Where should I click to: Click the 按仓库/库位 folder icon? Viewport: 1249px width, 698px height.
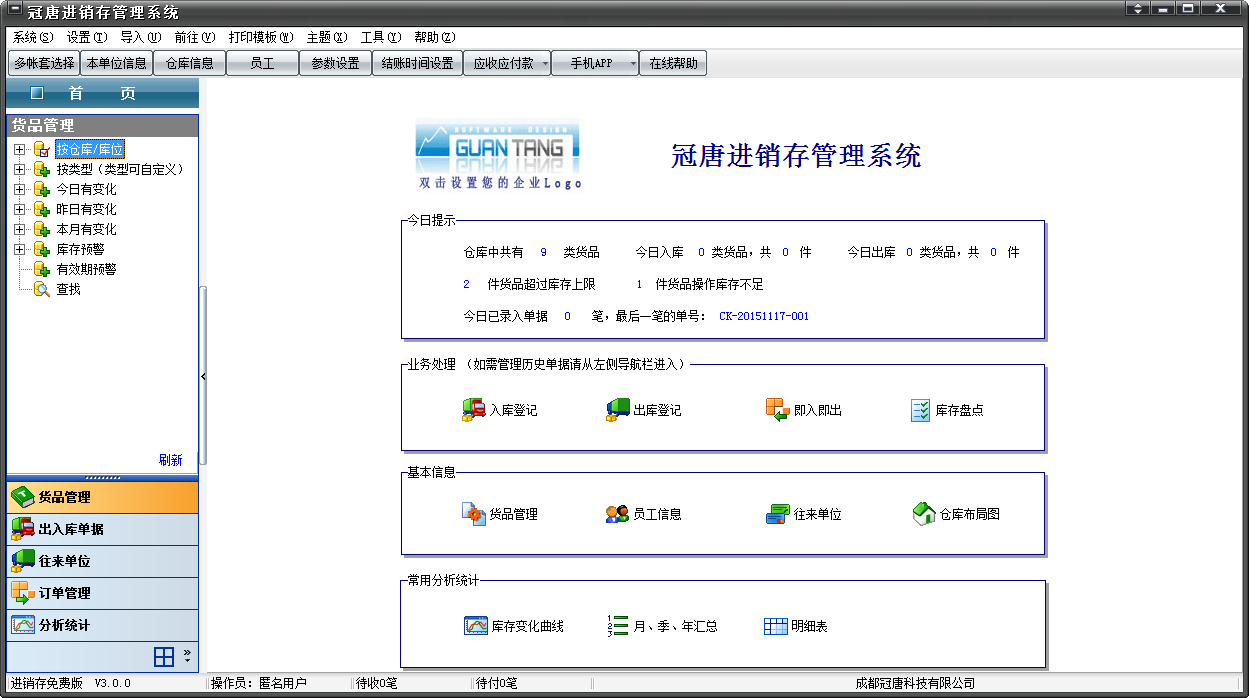(41, 149)
